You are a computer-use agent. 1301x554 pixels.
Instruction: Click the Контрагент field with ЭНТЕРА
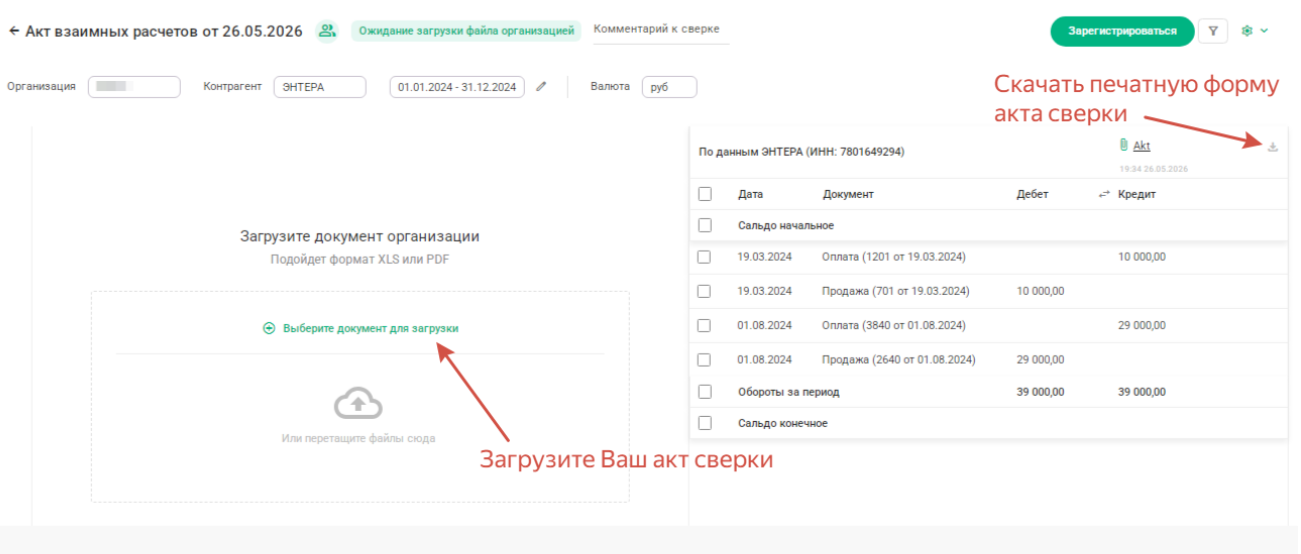(319, 87)
